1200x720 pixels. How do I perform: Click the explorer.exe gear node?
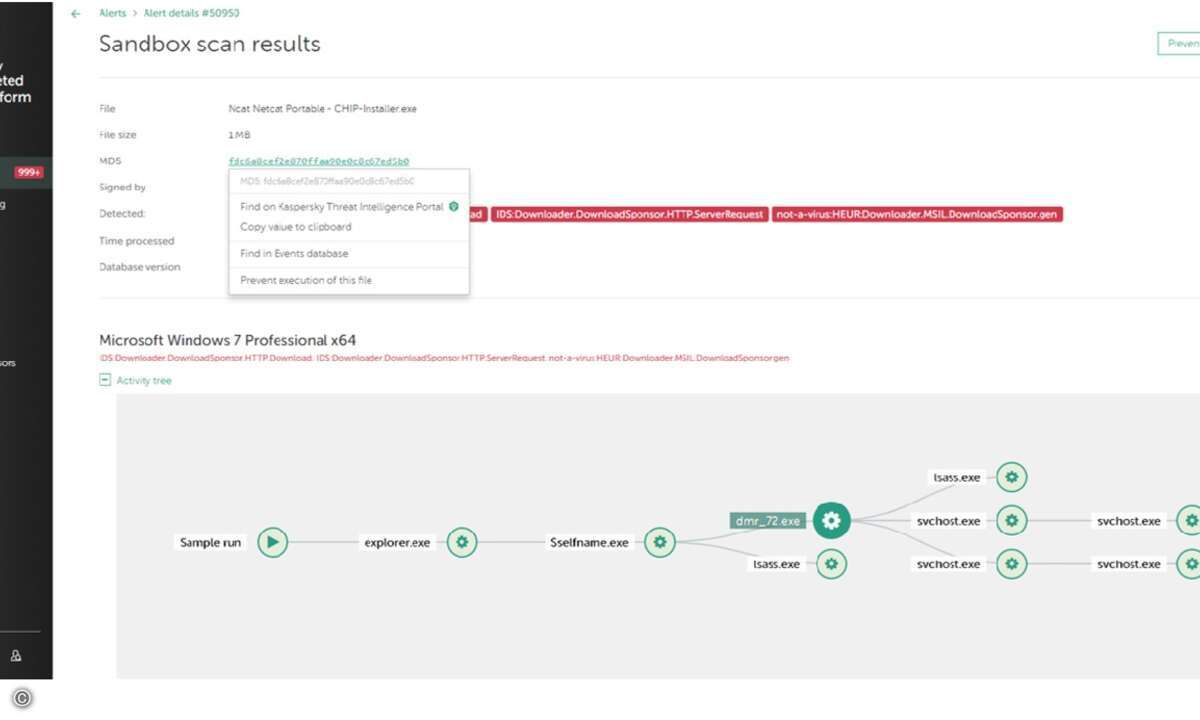461,543
